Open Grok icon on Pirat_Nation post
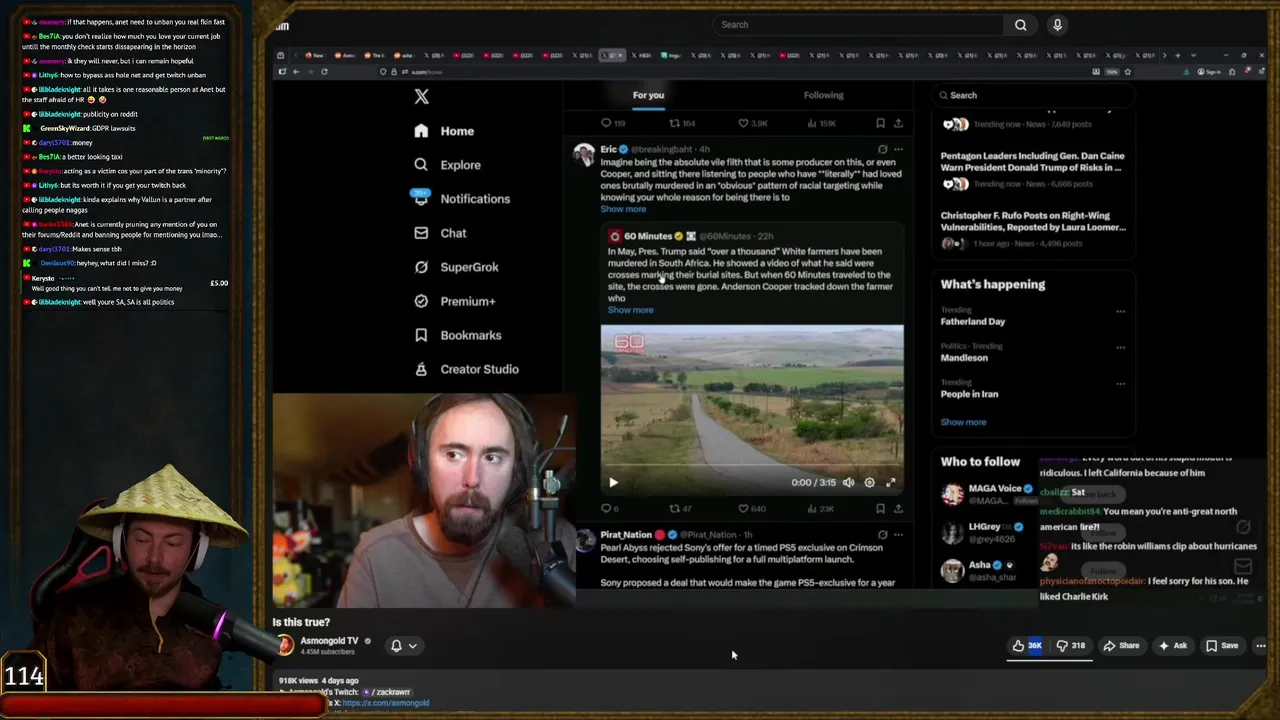This screenshot has width=1280, height=720. click(x=882, y=535)
